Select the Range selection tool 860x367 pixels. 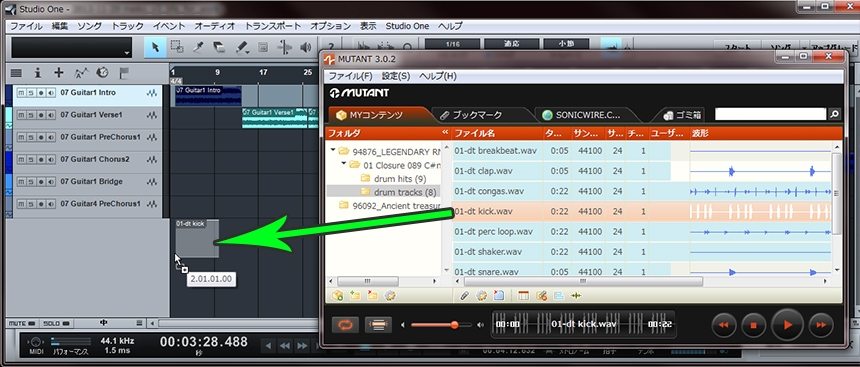tap(177, 48)
